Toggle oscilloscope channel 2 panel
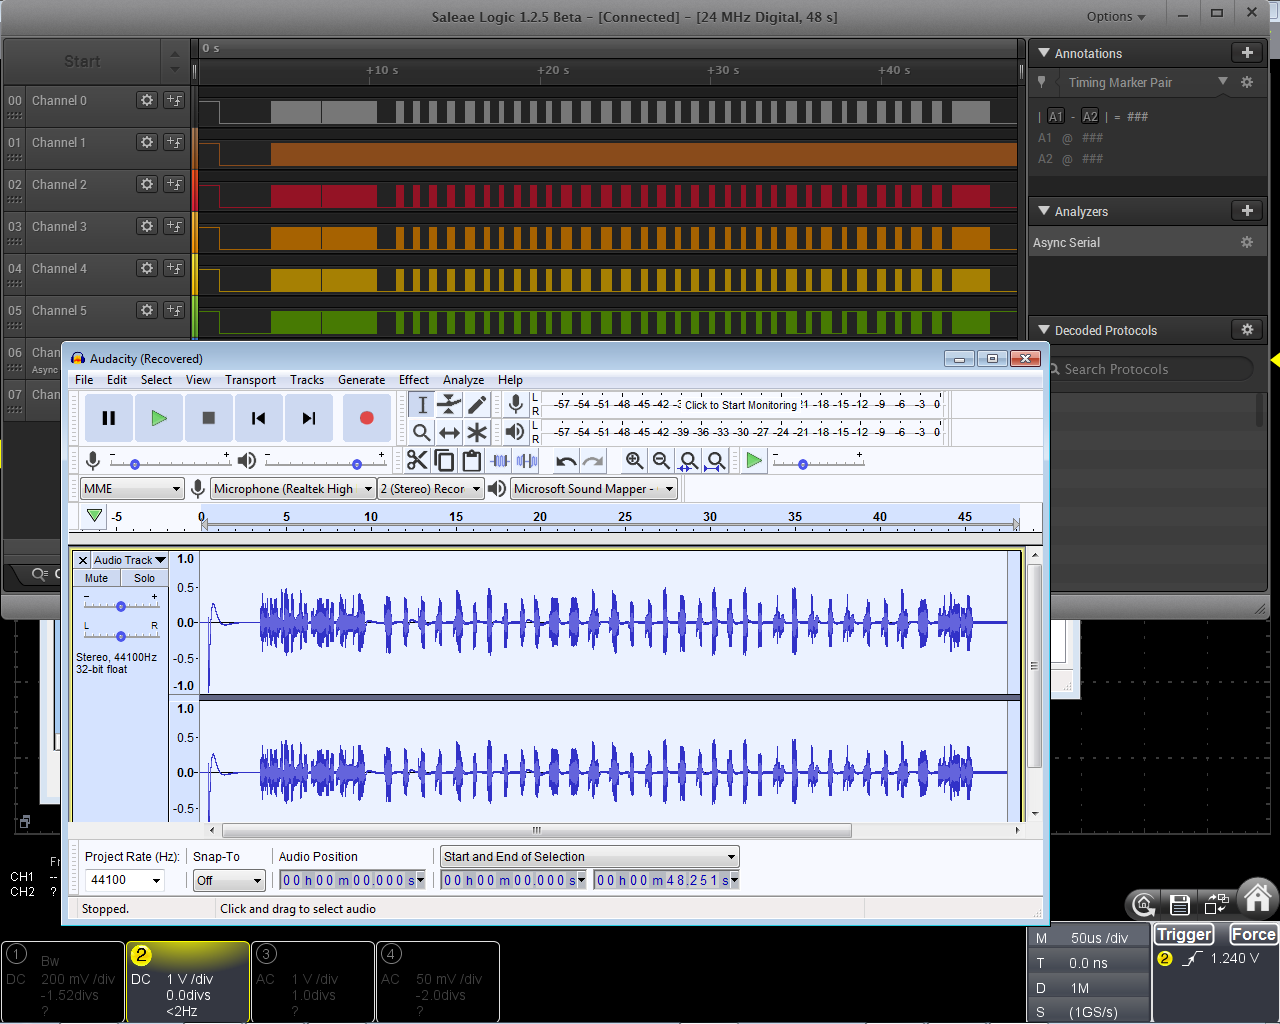The height and width of the screenshot is (1024, 1280). pyautogui.click(x=188, y=981)
